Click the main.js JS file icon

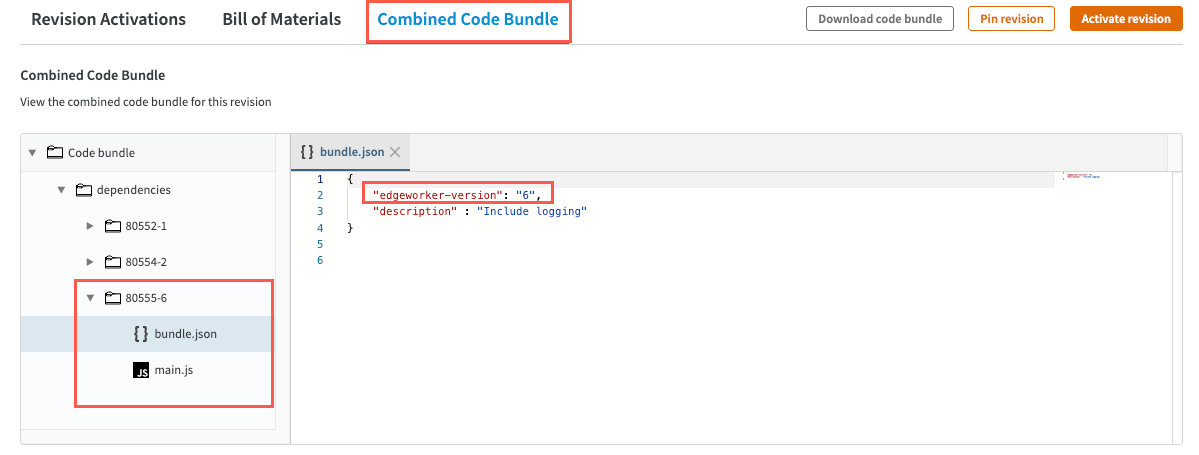click(x=141, y=370)
